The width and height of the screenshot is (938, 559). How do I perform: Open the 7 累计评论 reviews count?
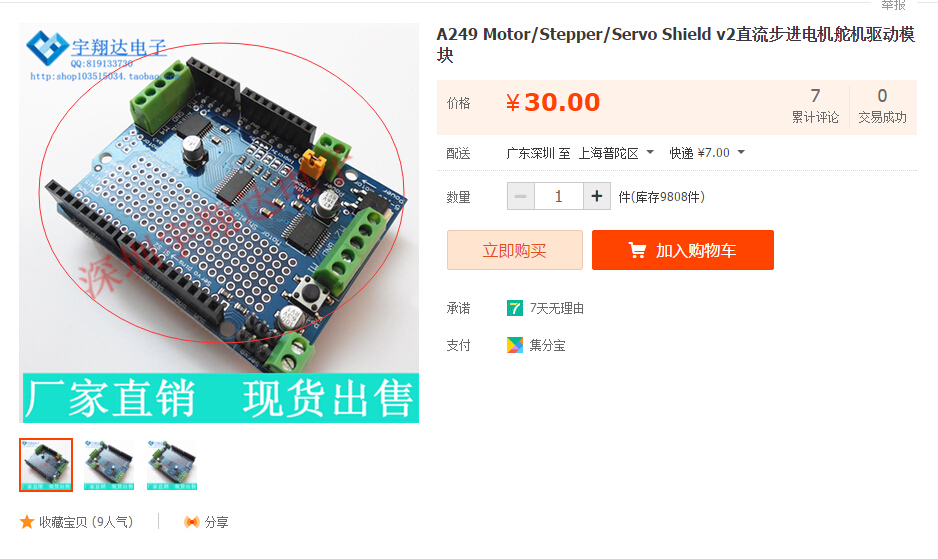click(815, 106)
